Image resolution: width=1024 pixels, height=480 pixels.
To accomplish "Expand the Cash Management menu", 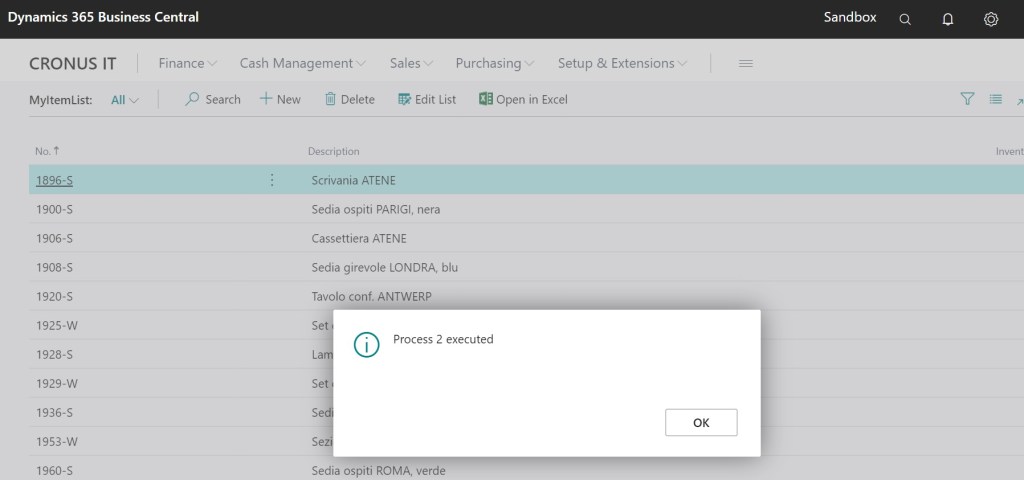I will coord(302,63).
